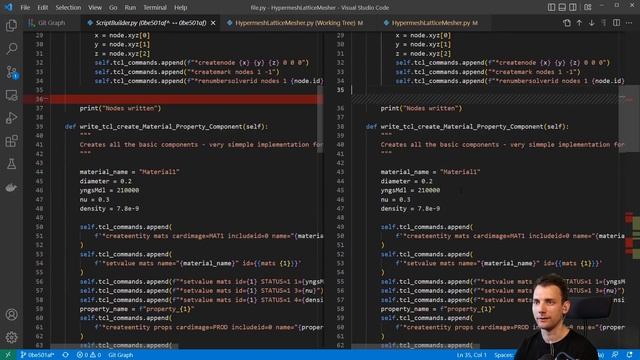Screen dimensions: 640x360
Task: Open the Customize Layout menu
Action: (x=588, y=7)
